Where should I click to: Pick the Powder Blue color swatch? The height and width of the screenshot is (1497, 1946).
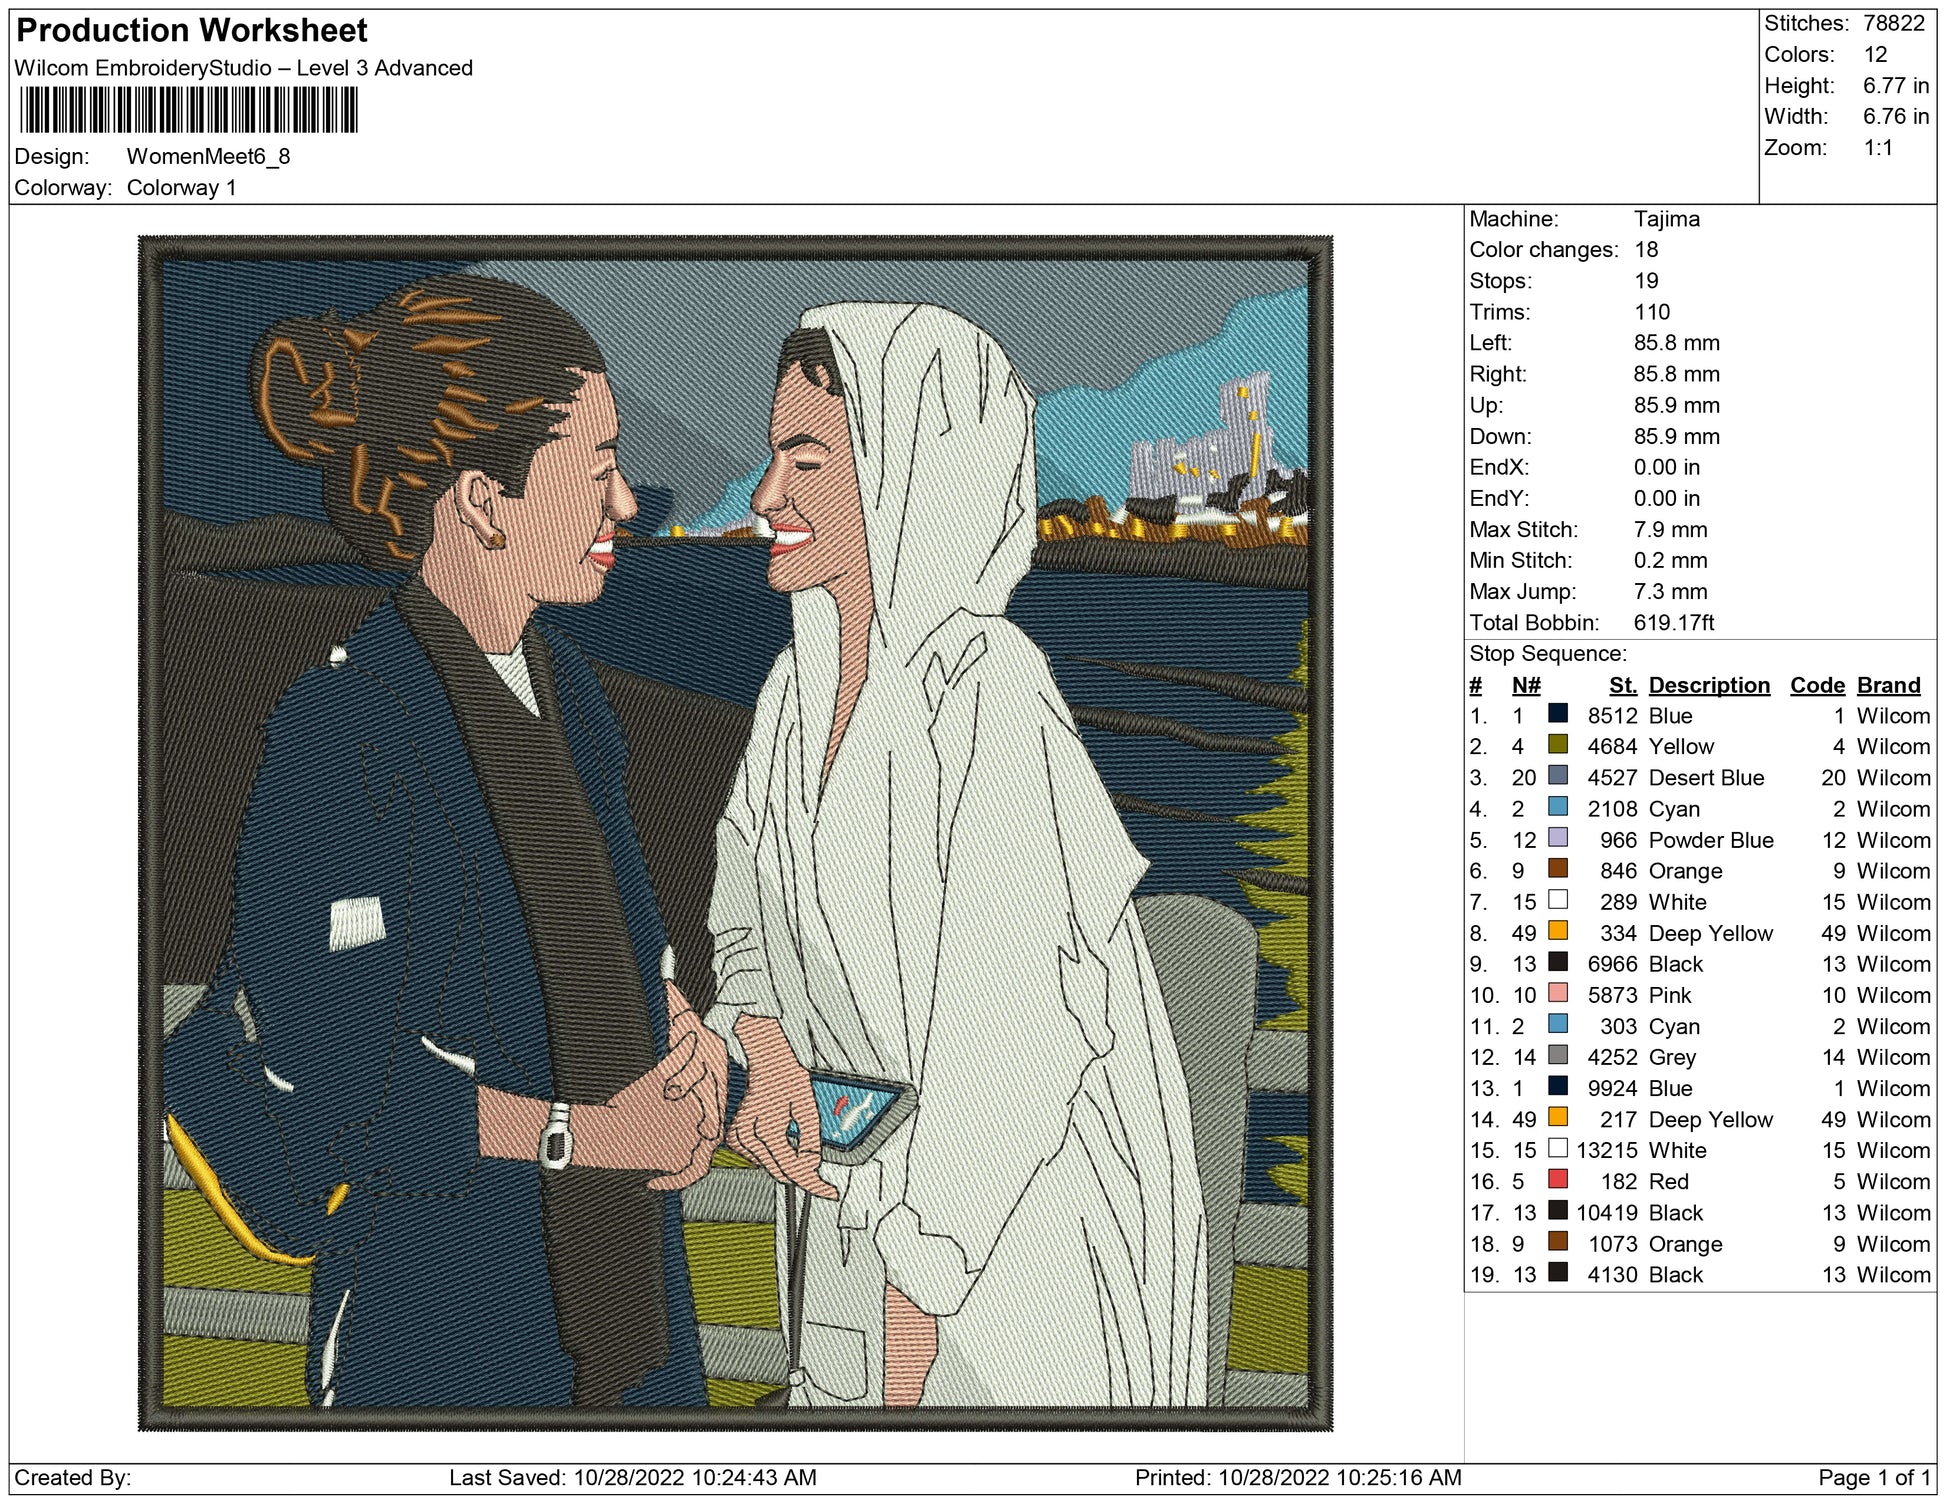pos(1557,838)
